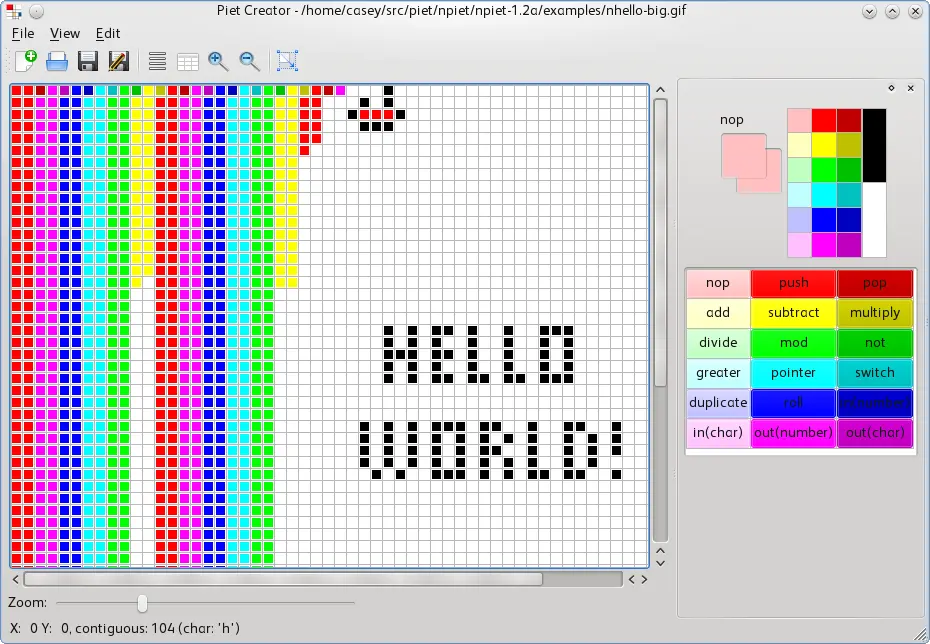Adjust the Zoom slider
Image resolution: width=930 pixels, height=644 pixels.
coord(141,603)
